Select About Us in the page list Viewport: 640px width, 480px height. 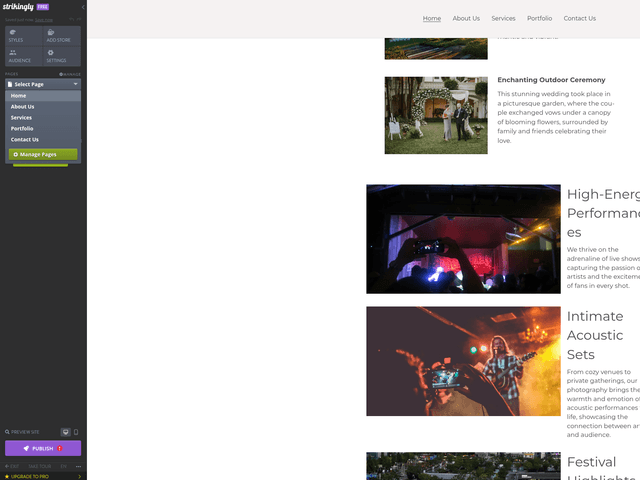[x=23, y=107]
